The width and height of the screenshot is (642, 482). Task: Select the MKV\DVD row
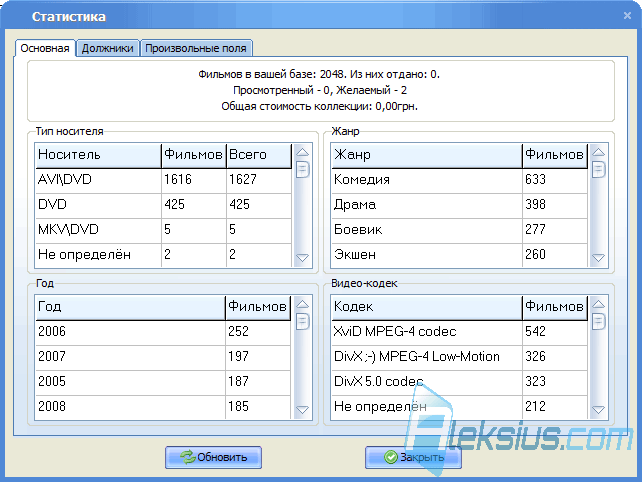(164, 230)
